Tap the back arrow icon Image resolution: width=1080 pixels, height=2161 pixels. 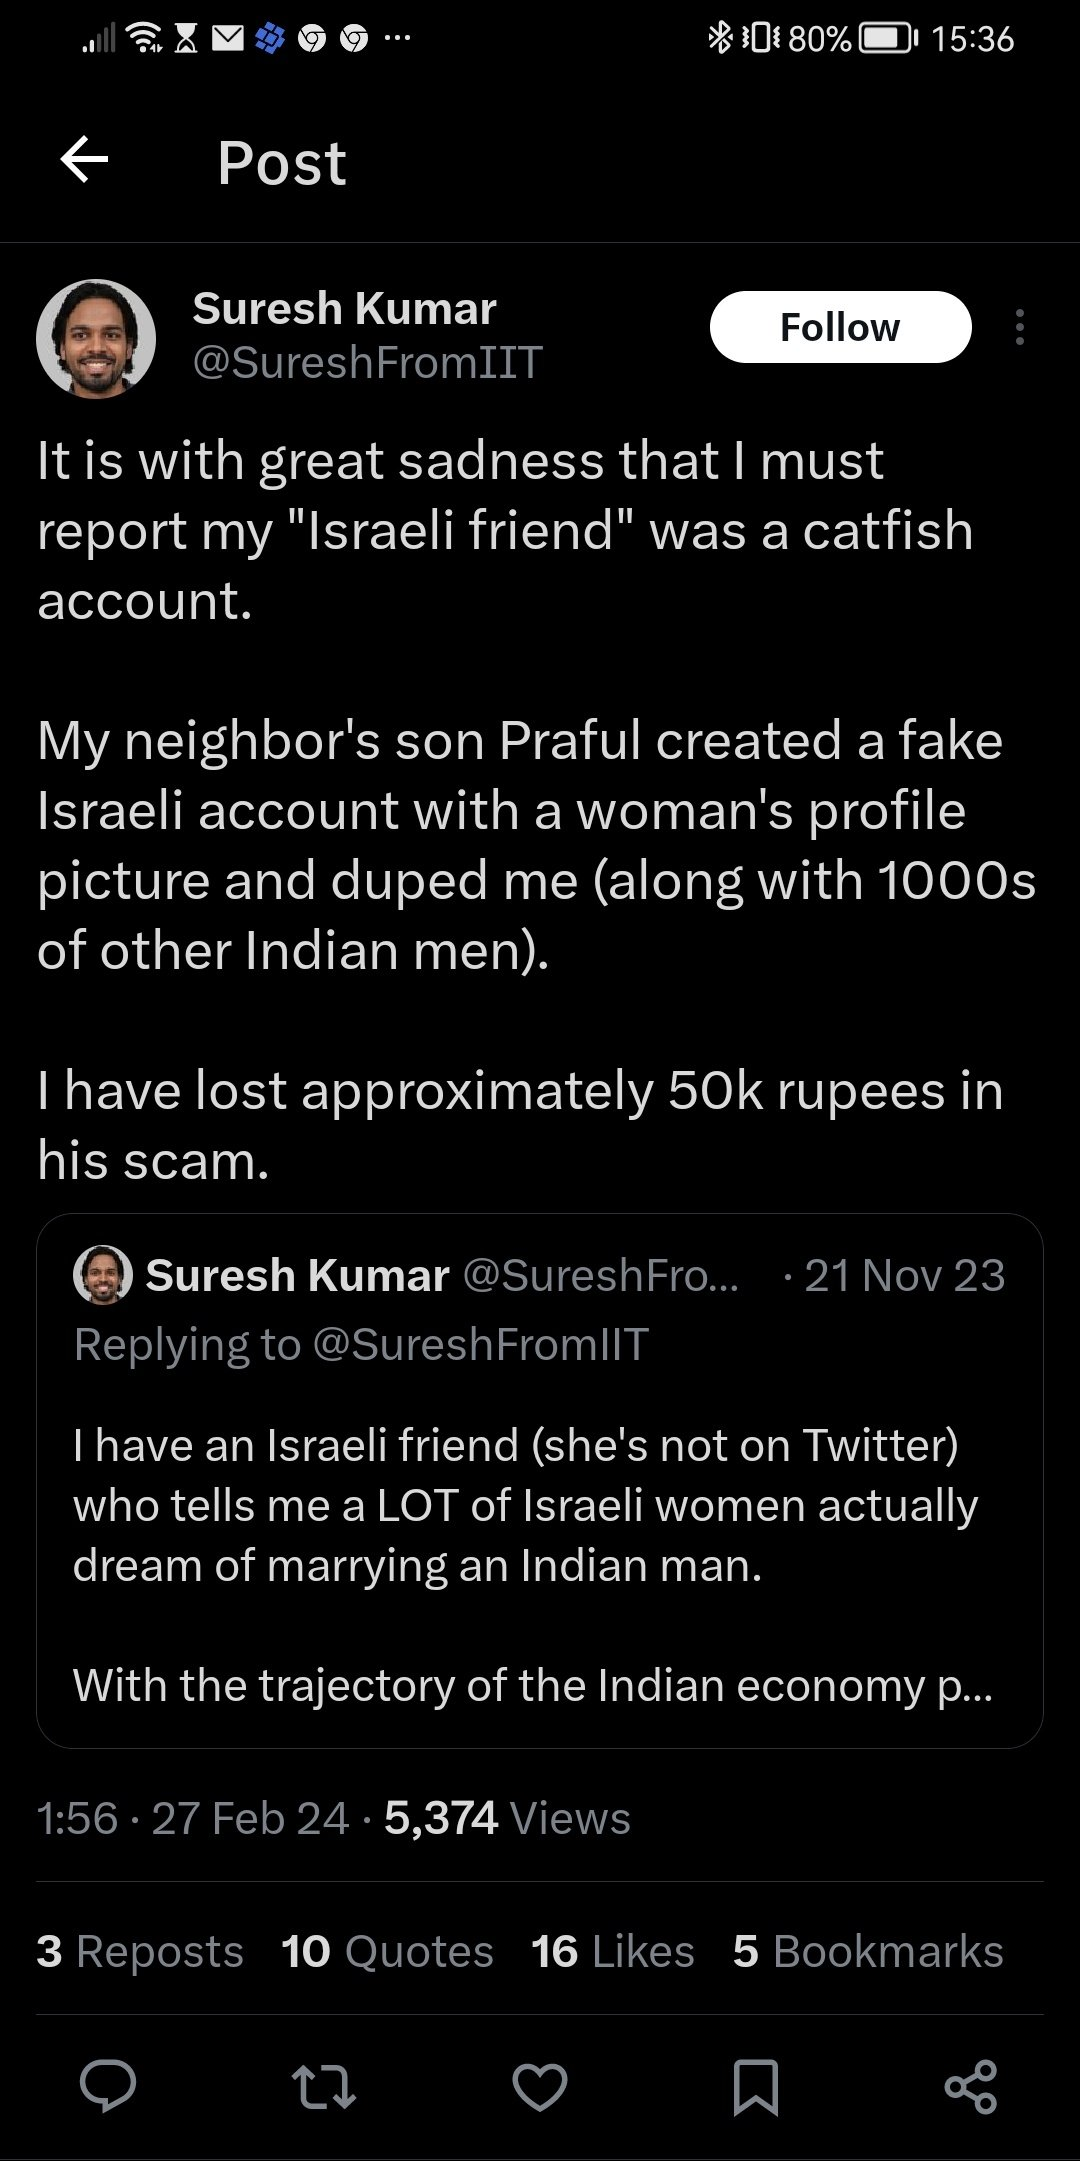(x=84, y=160)
